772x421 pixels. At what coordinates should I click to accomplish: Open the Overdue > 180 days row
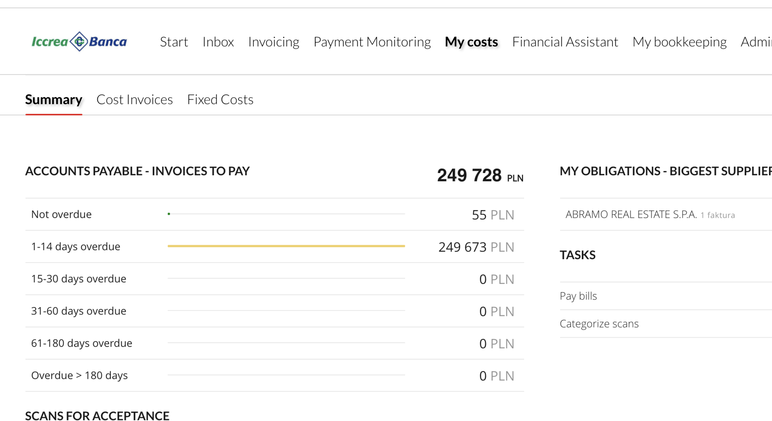(79, 375)
